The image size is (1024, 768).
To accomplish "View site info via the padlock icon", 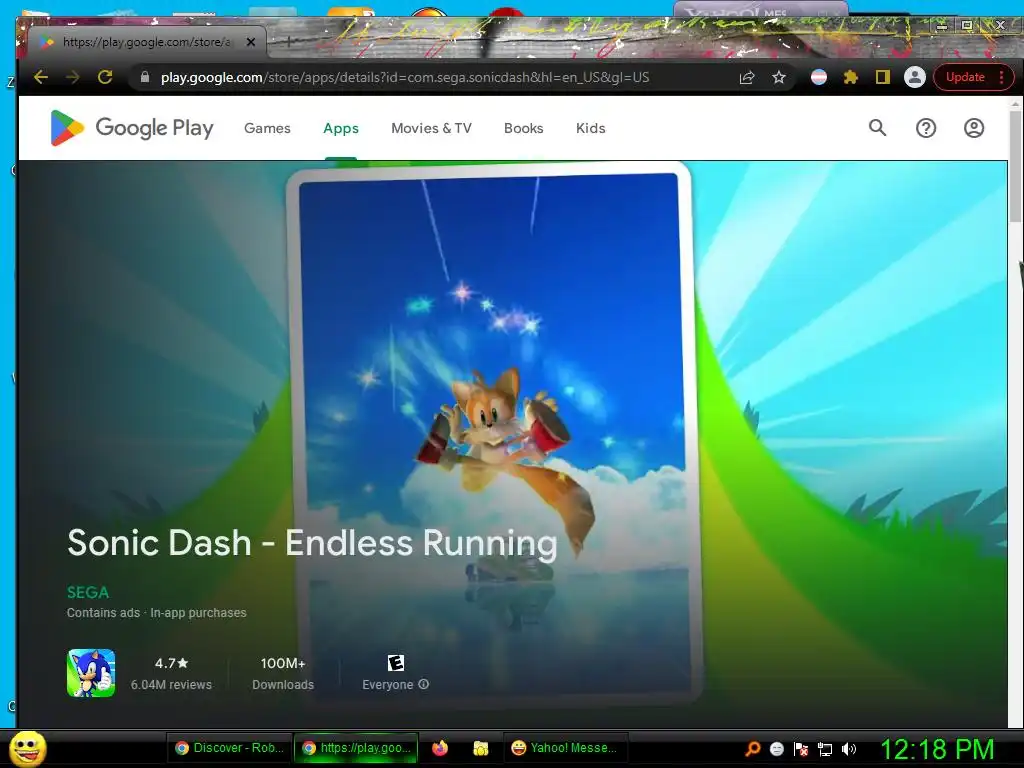I will [x=145, y=77].
